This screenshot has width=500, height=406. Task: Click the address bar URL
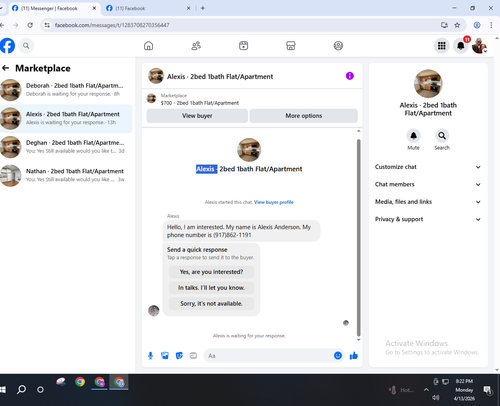112,25
